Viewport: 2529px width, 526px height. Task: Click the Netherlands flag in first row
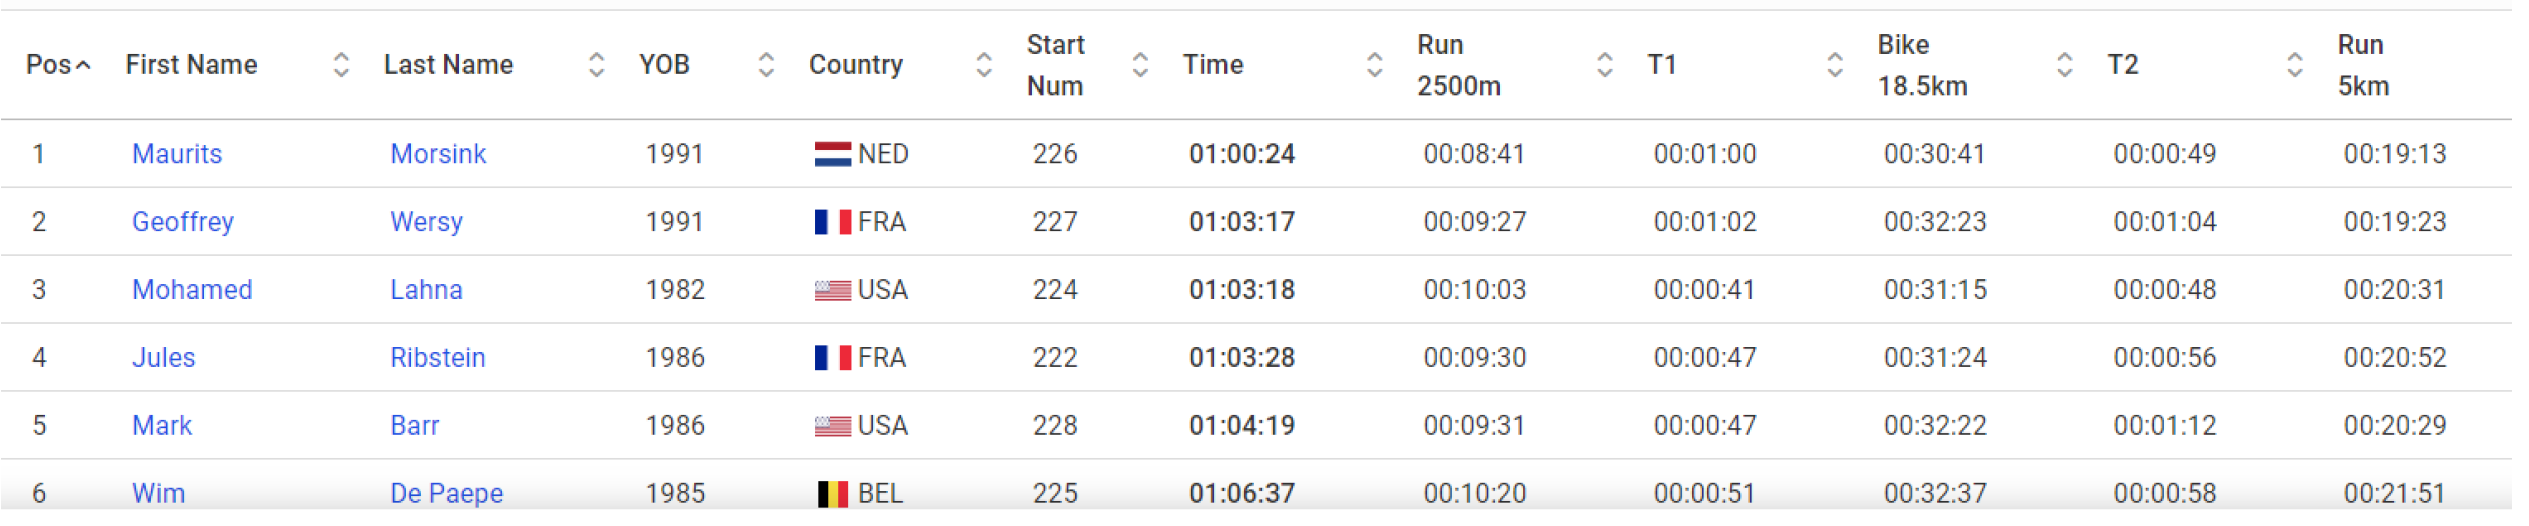[x=832, y=154]
